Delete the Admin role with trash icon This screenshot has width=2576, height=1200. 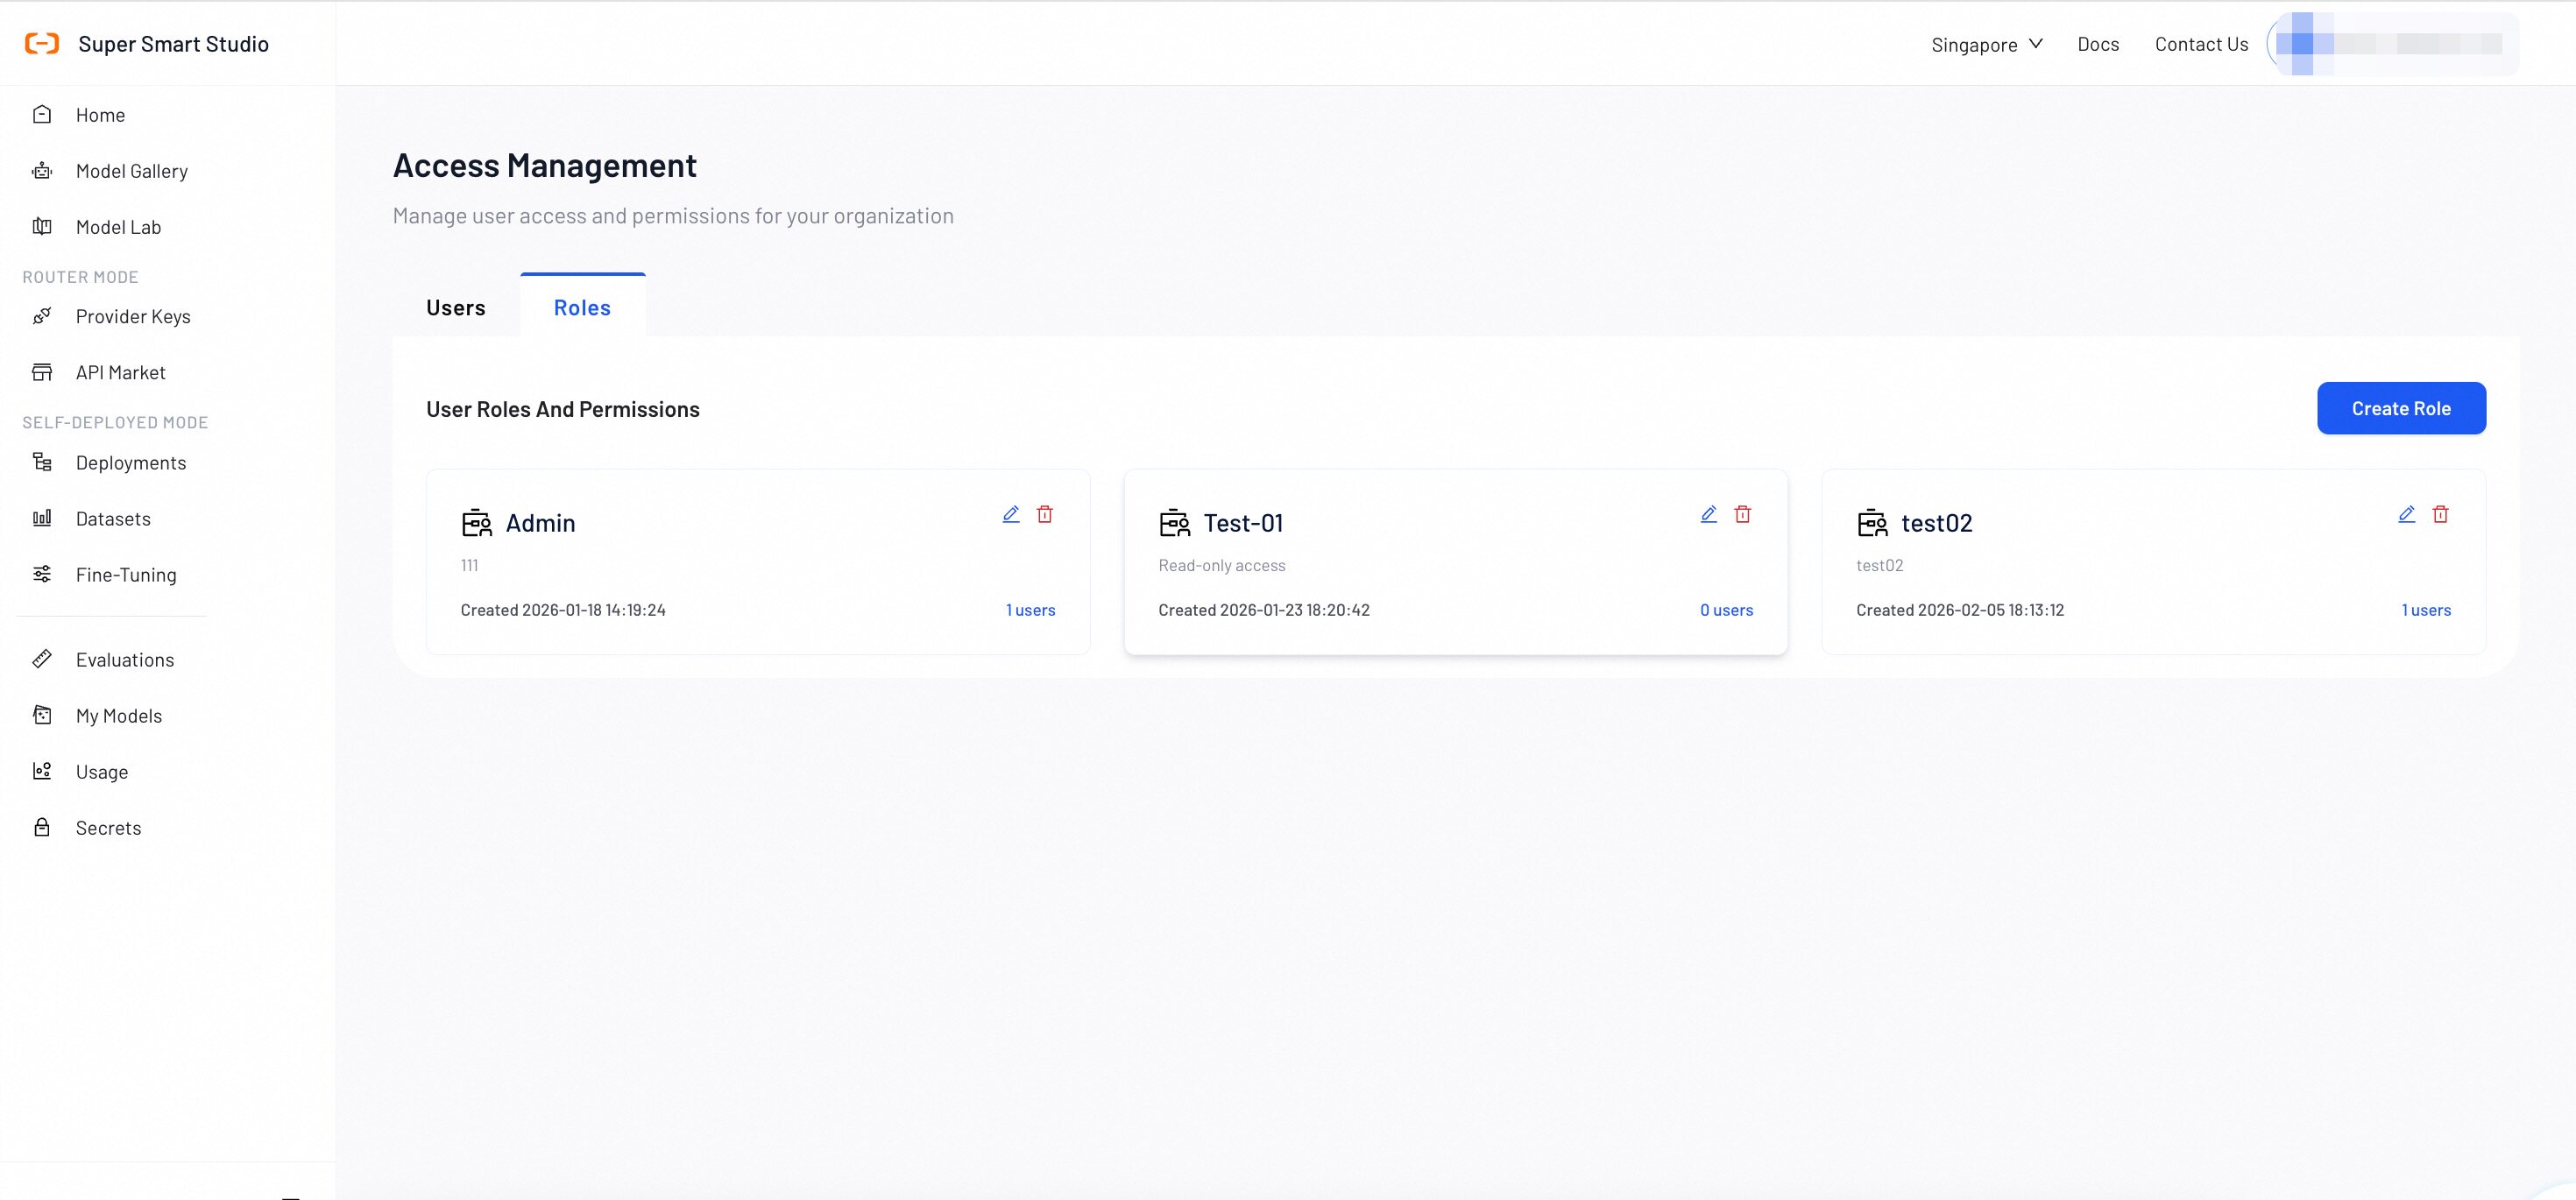click(x=1045, y=514)
